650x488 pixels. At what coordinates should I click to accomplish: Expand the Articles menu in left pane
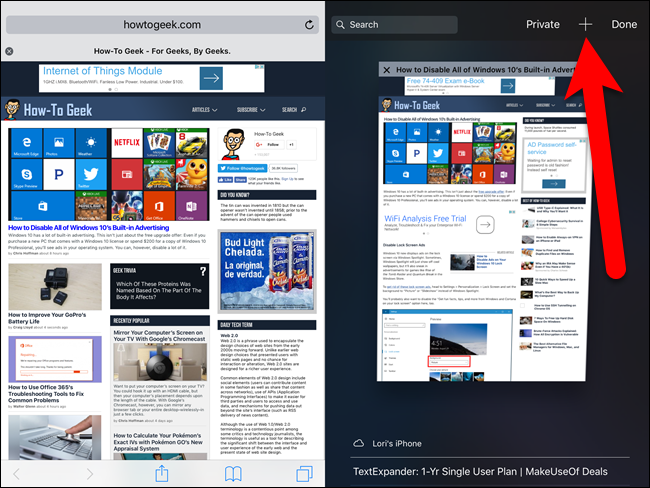coord(204,110)
